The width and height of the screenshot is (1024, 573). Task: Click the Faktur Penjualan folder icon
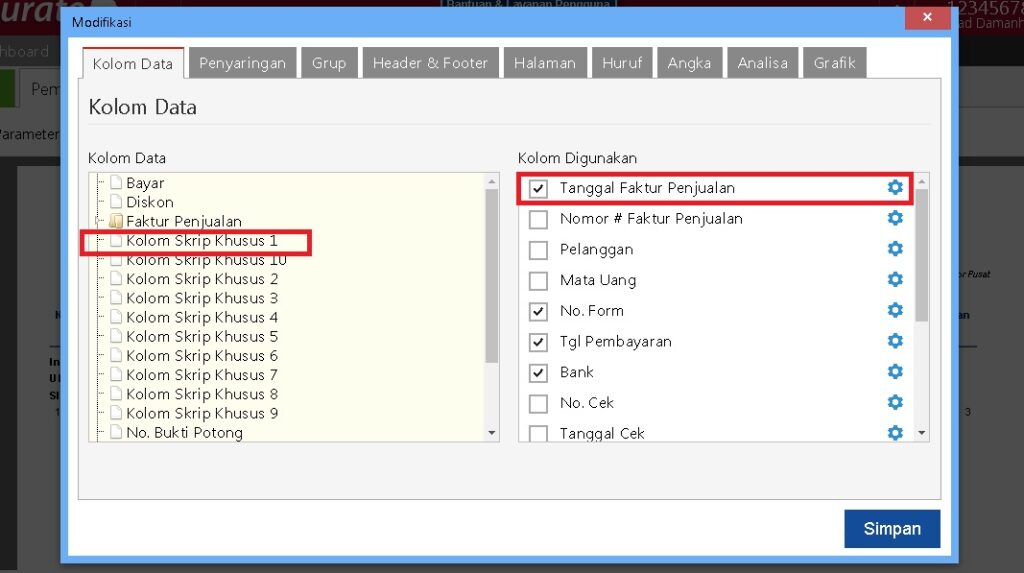point(116,221)
